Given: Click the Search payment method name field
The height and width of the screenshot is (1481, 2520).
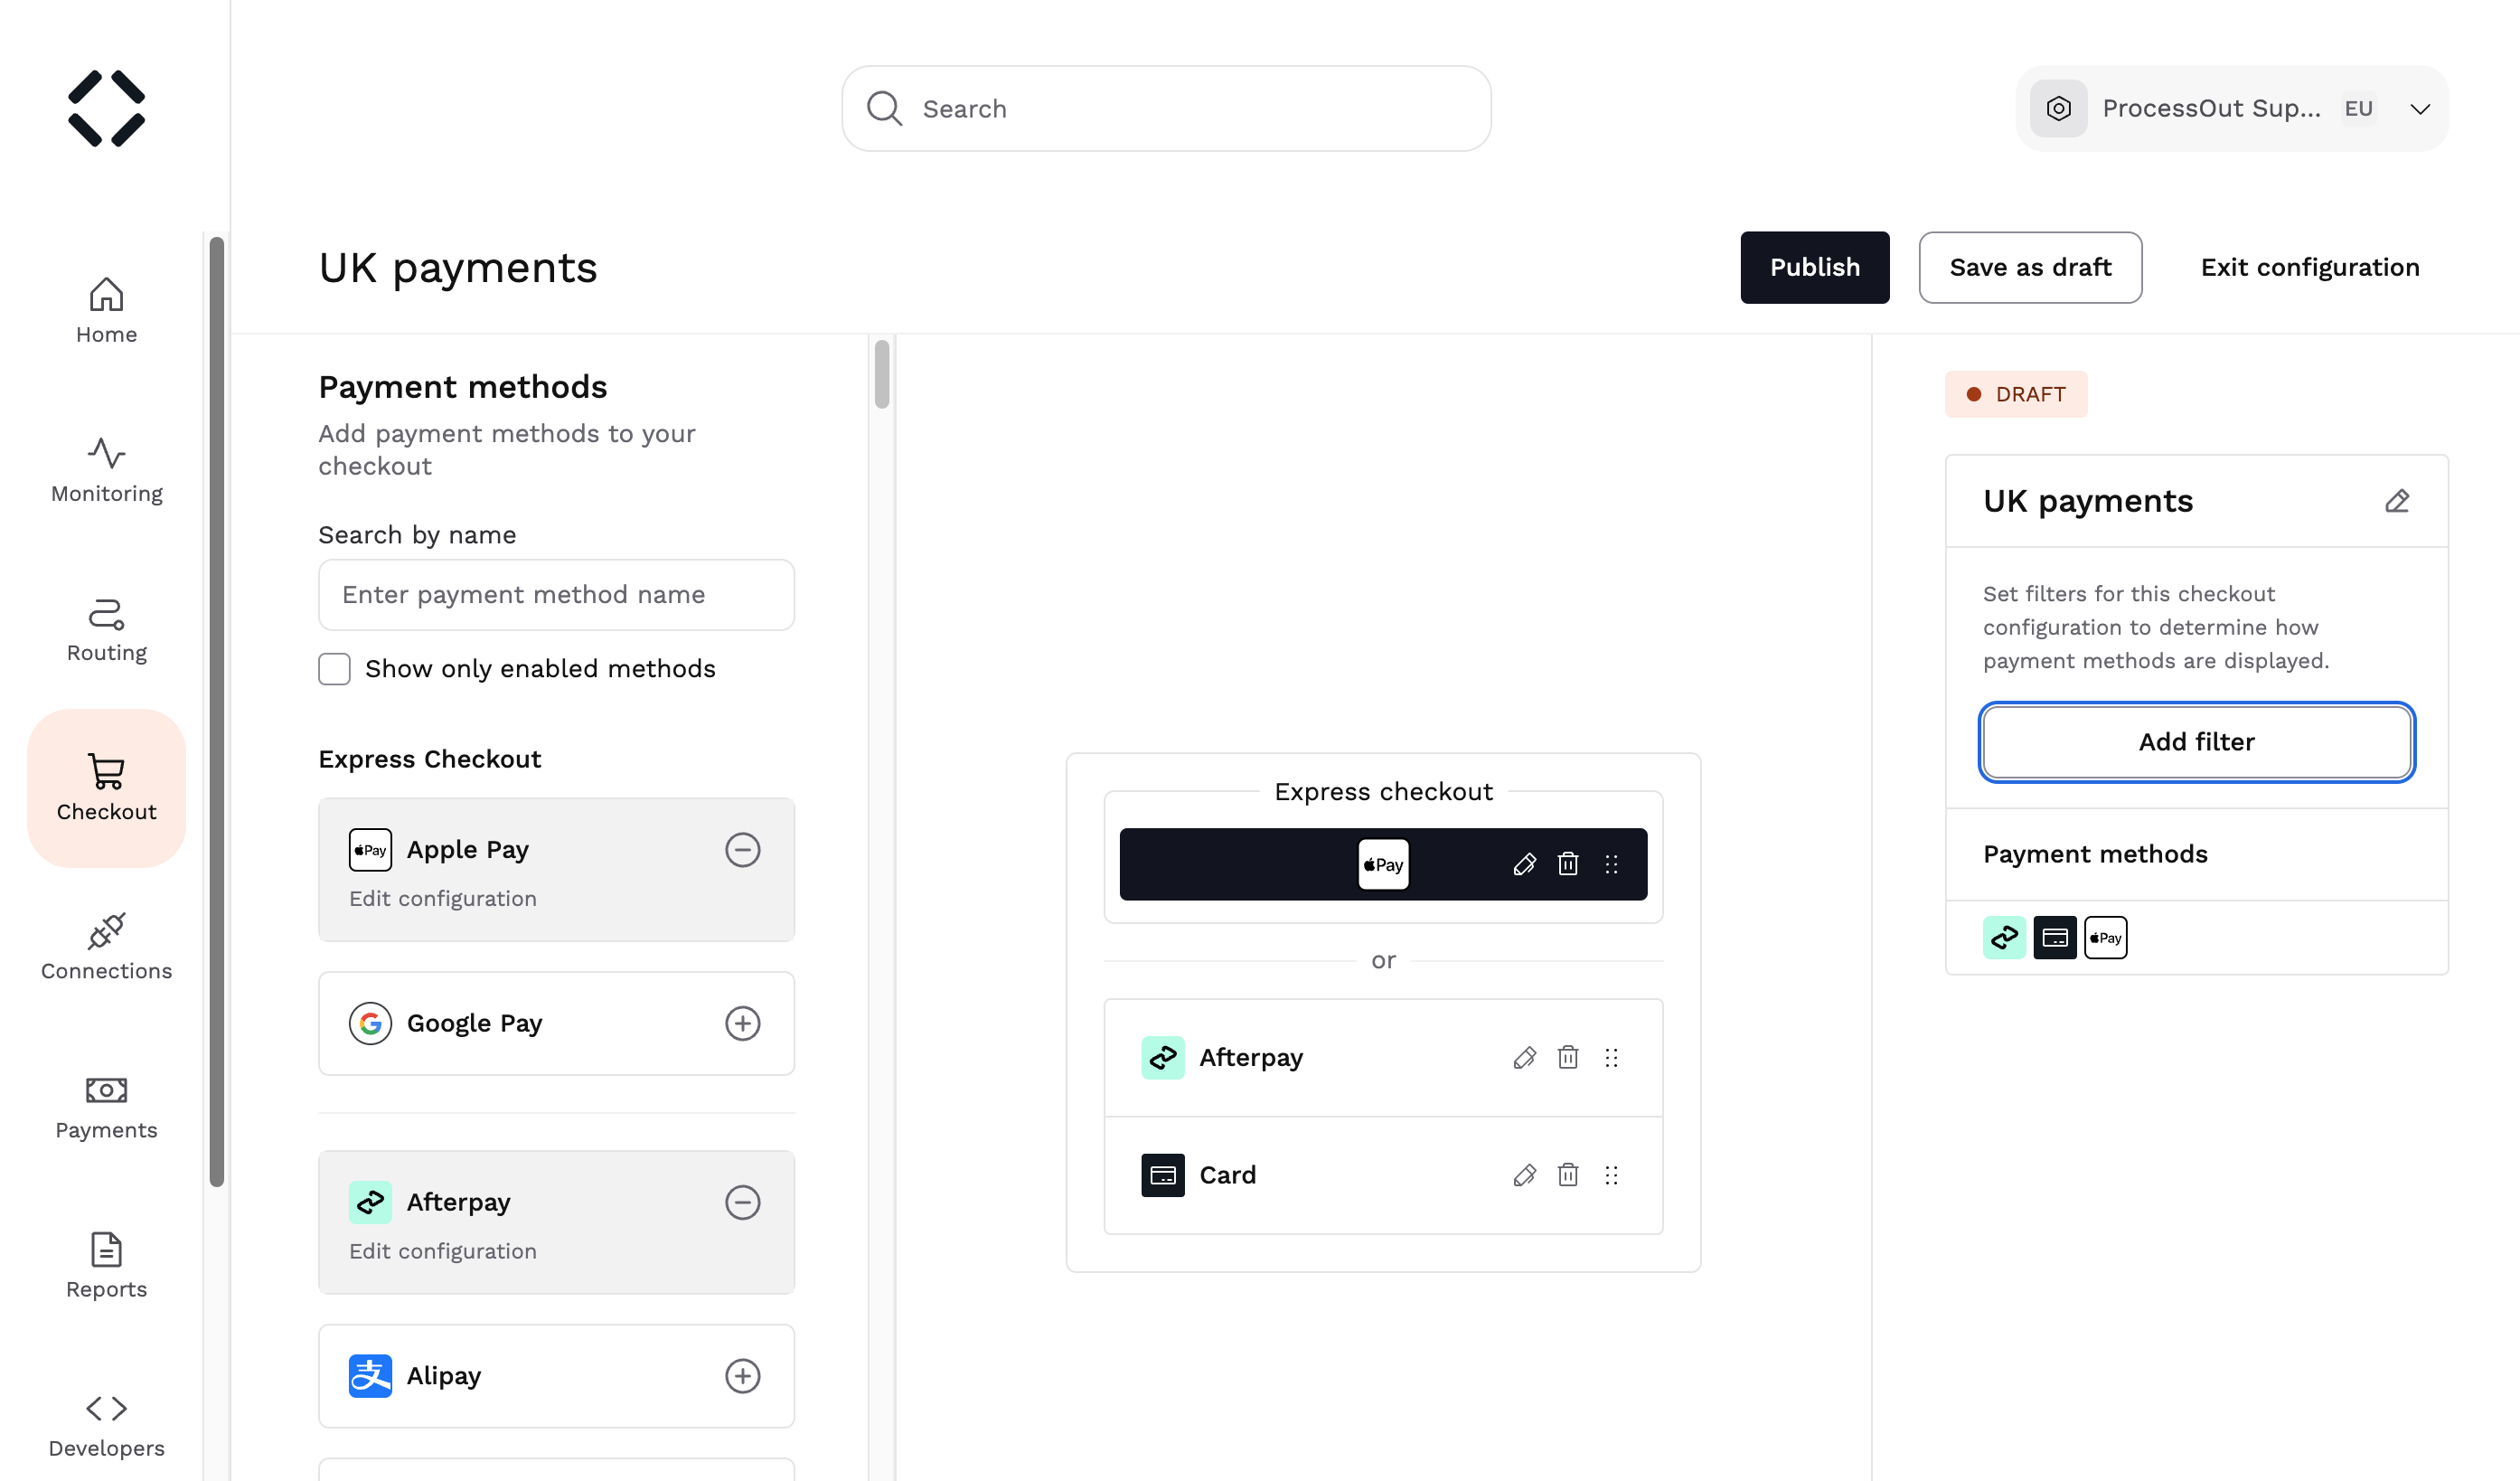Looking at the screenshot, I should pyautogui.click(x=557, y=594).
